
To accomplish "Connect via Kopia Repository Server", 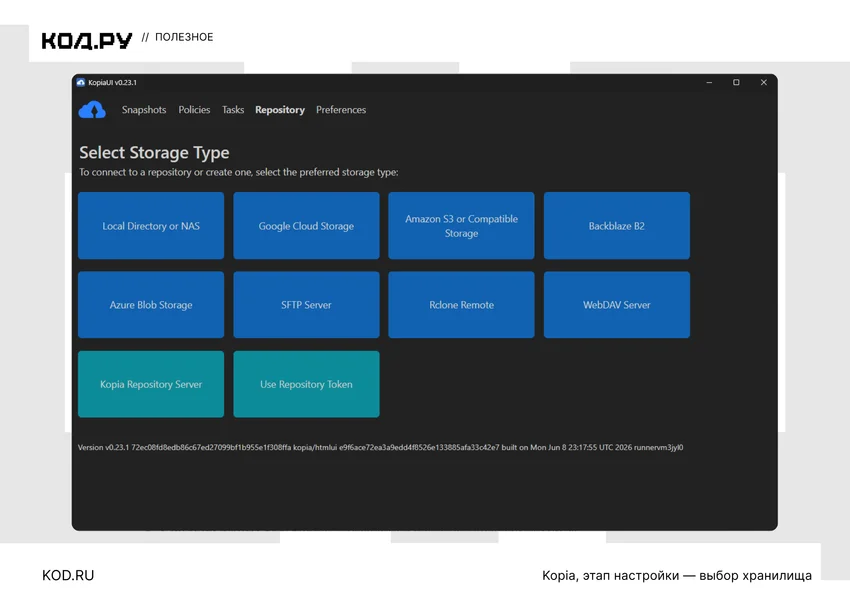I will (x=151, y=384).
